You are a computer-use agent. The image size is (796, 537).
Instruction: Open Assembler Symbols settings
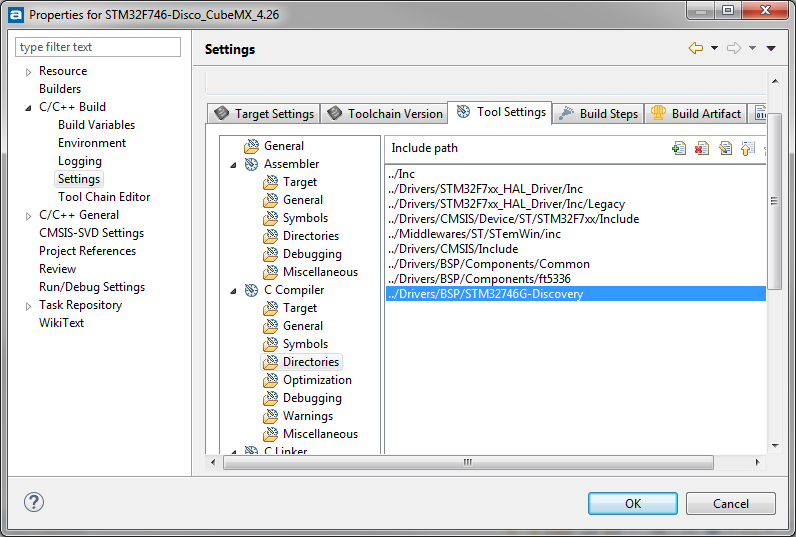[x=305, y=218]
